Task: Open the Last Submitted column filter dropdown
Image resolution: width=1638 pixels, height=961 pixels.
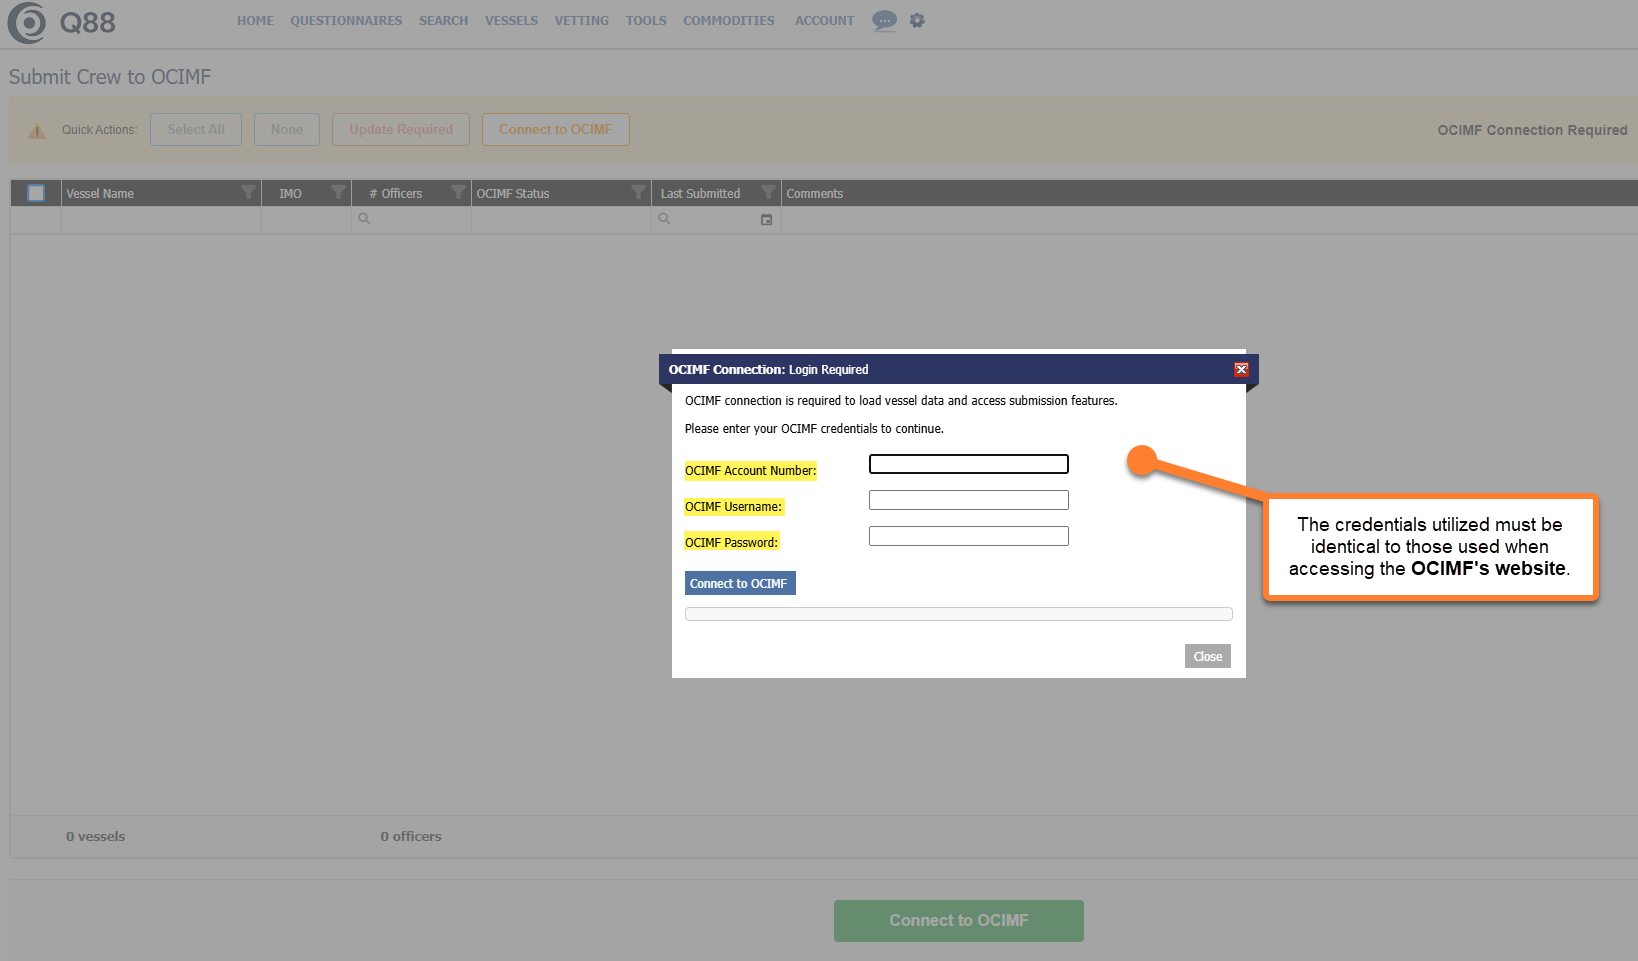Action: 768,193
